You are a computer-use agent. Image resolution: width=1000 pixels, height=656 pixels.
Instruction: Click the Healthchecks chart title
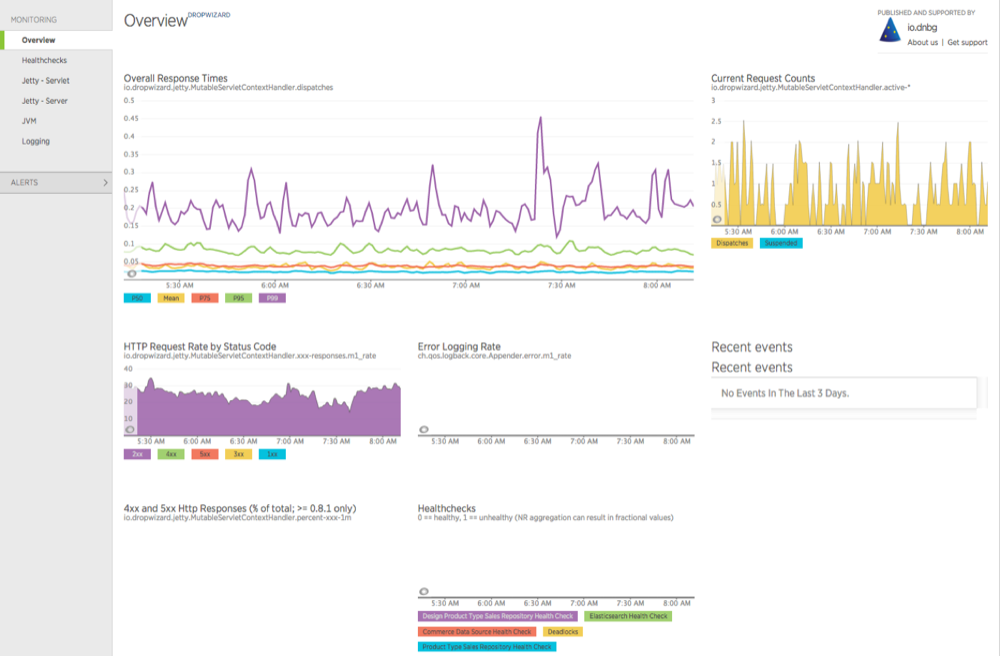[x=446, y=509]
